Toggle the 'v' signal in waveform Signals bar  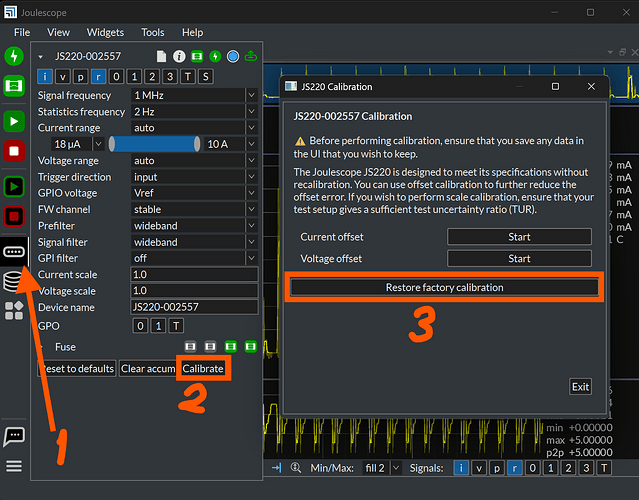click(479, 468)
